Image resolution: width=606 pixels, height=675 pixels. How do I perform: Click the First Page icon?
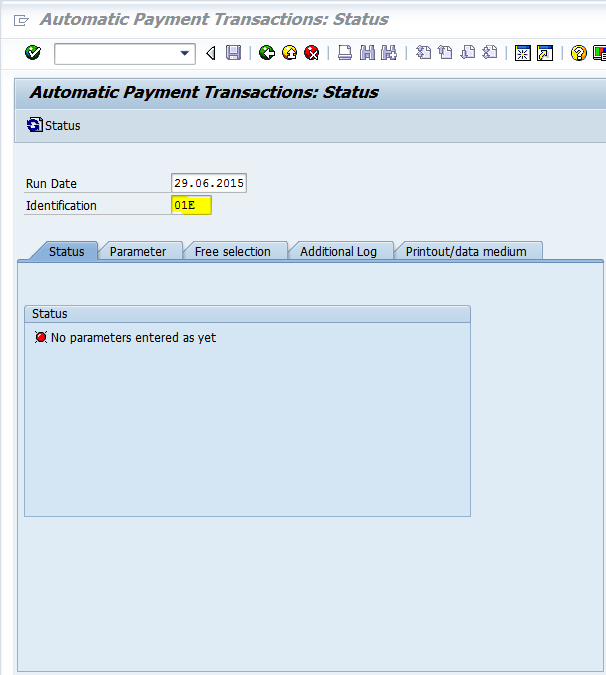[x=423, y=53]
